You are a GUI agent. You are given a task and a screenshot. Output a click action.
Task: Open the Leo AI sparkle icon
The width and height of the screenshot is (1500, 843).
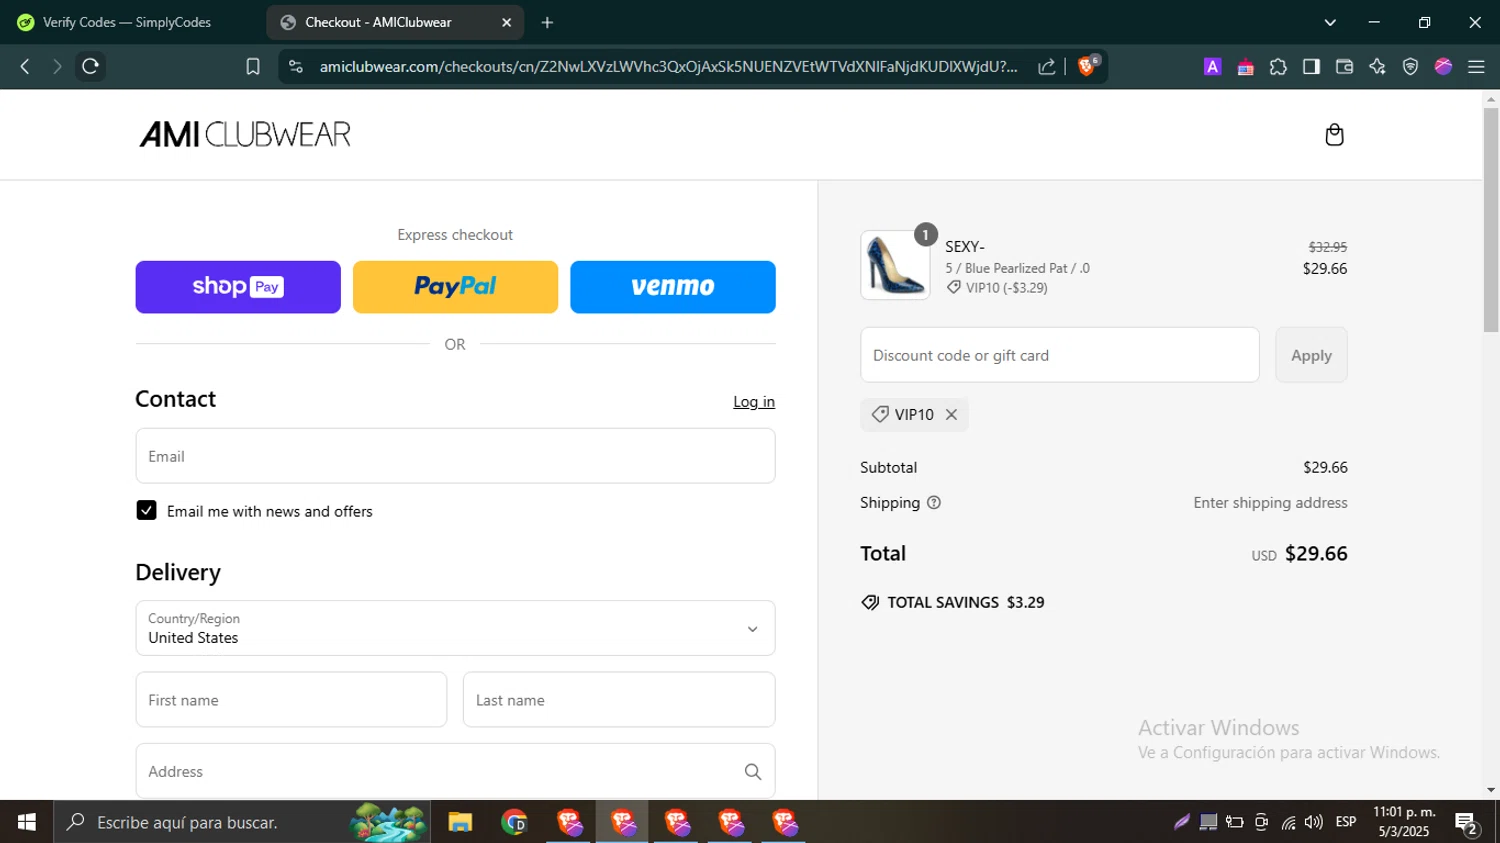[x=1377, y=66]
